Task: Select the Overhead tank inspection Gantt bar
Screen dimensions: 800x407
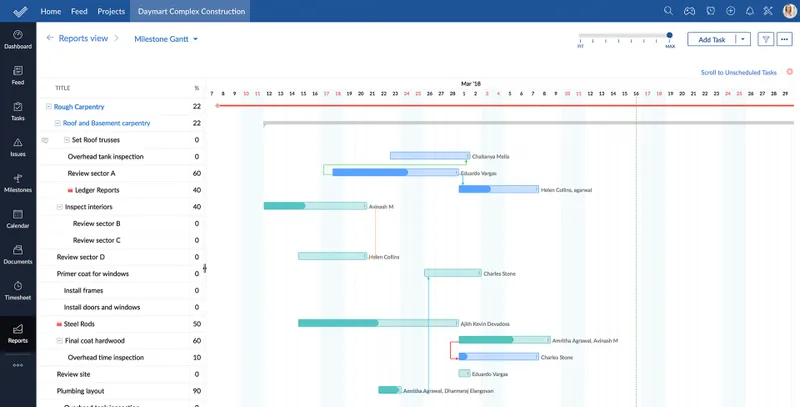Action: point(430,156)
